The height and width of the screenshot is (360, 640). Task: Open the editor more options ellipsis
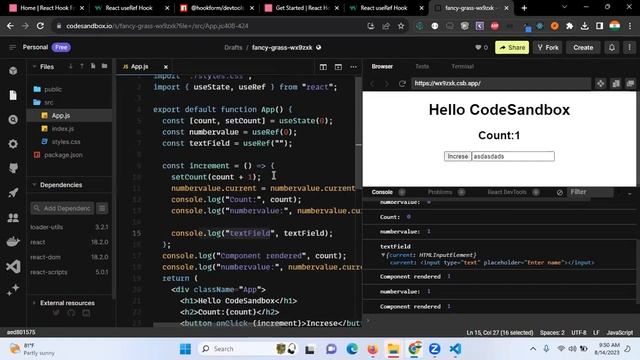(353, 67)
